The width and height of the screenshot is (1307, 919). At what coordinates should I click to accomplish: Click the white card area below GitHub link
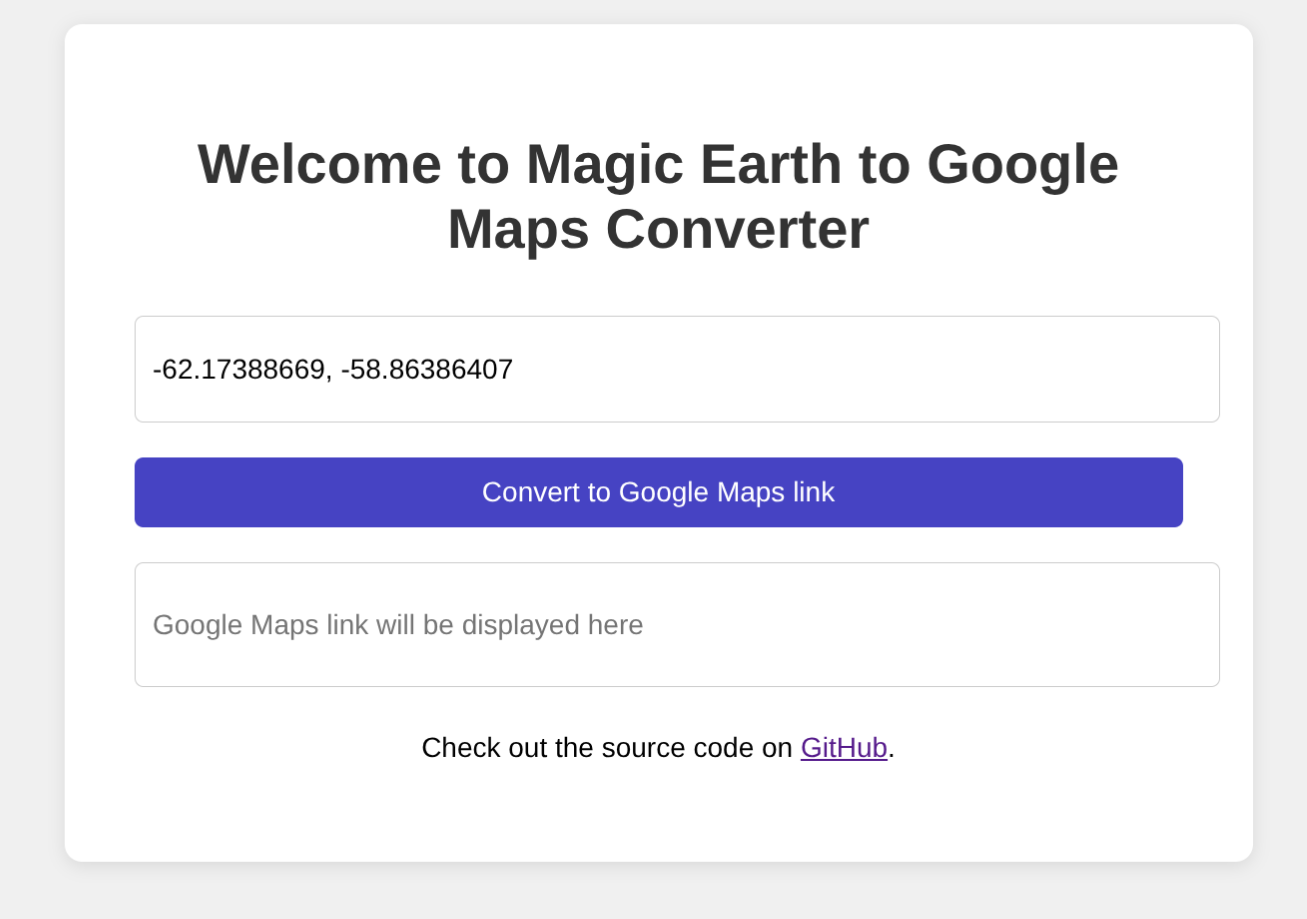[658, 815]
